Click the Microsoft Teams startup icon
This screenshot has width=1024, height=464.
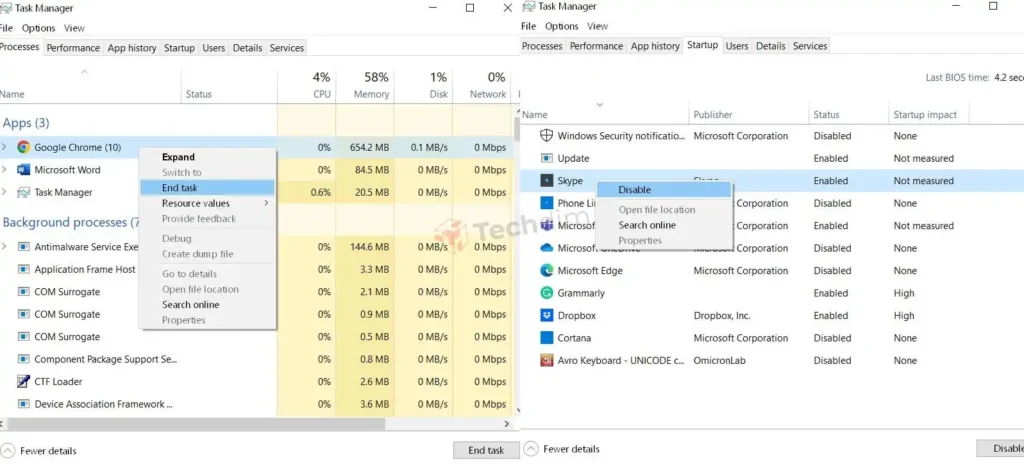[x=547, y=225]
